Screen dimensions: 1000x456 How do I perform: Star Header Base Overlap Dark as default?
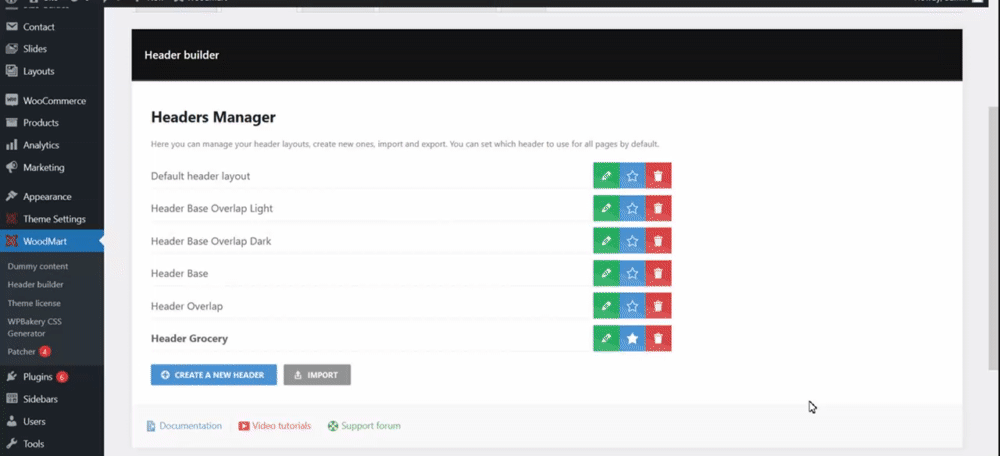tap(632, 240)
